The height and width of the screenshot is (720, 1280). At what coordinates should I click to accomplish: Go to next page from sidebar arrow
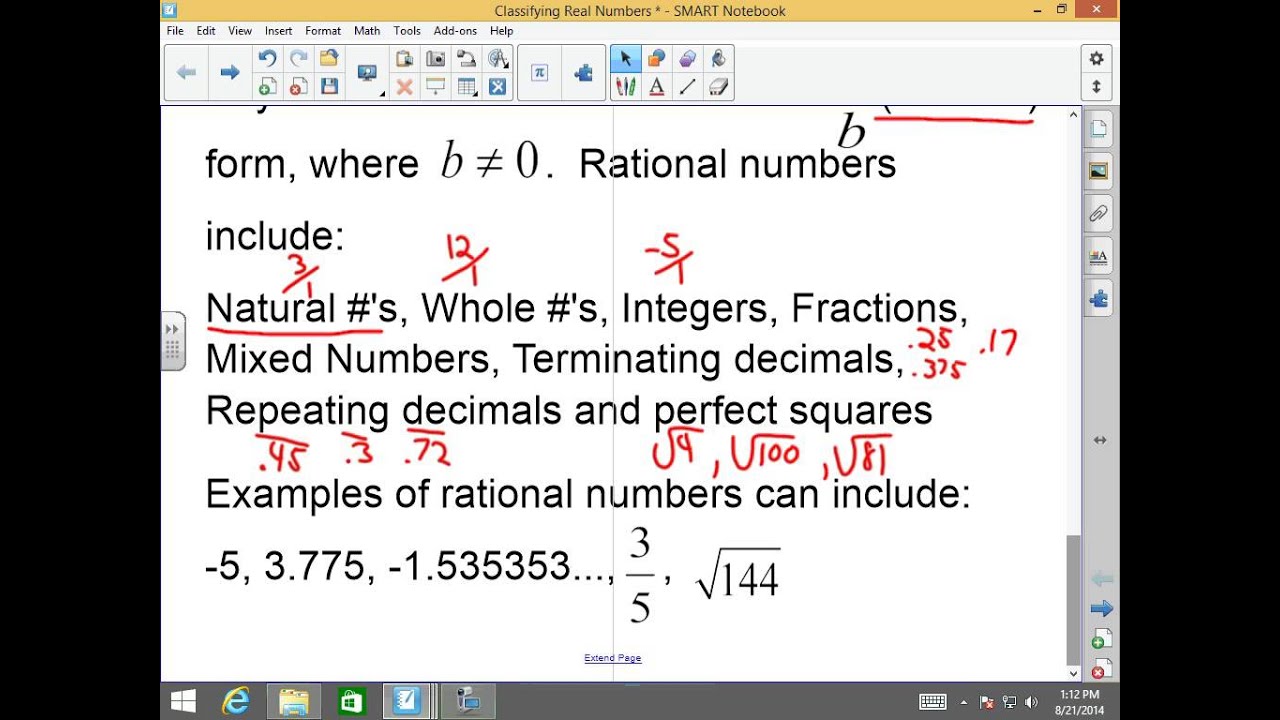(1100, 608)
